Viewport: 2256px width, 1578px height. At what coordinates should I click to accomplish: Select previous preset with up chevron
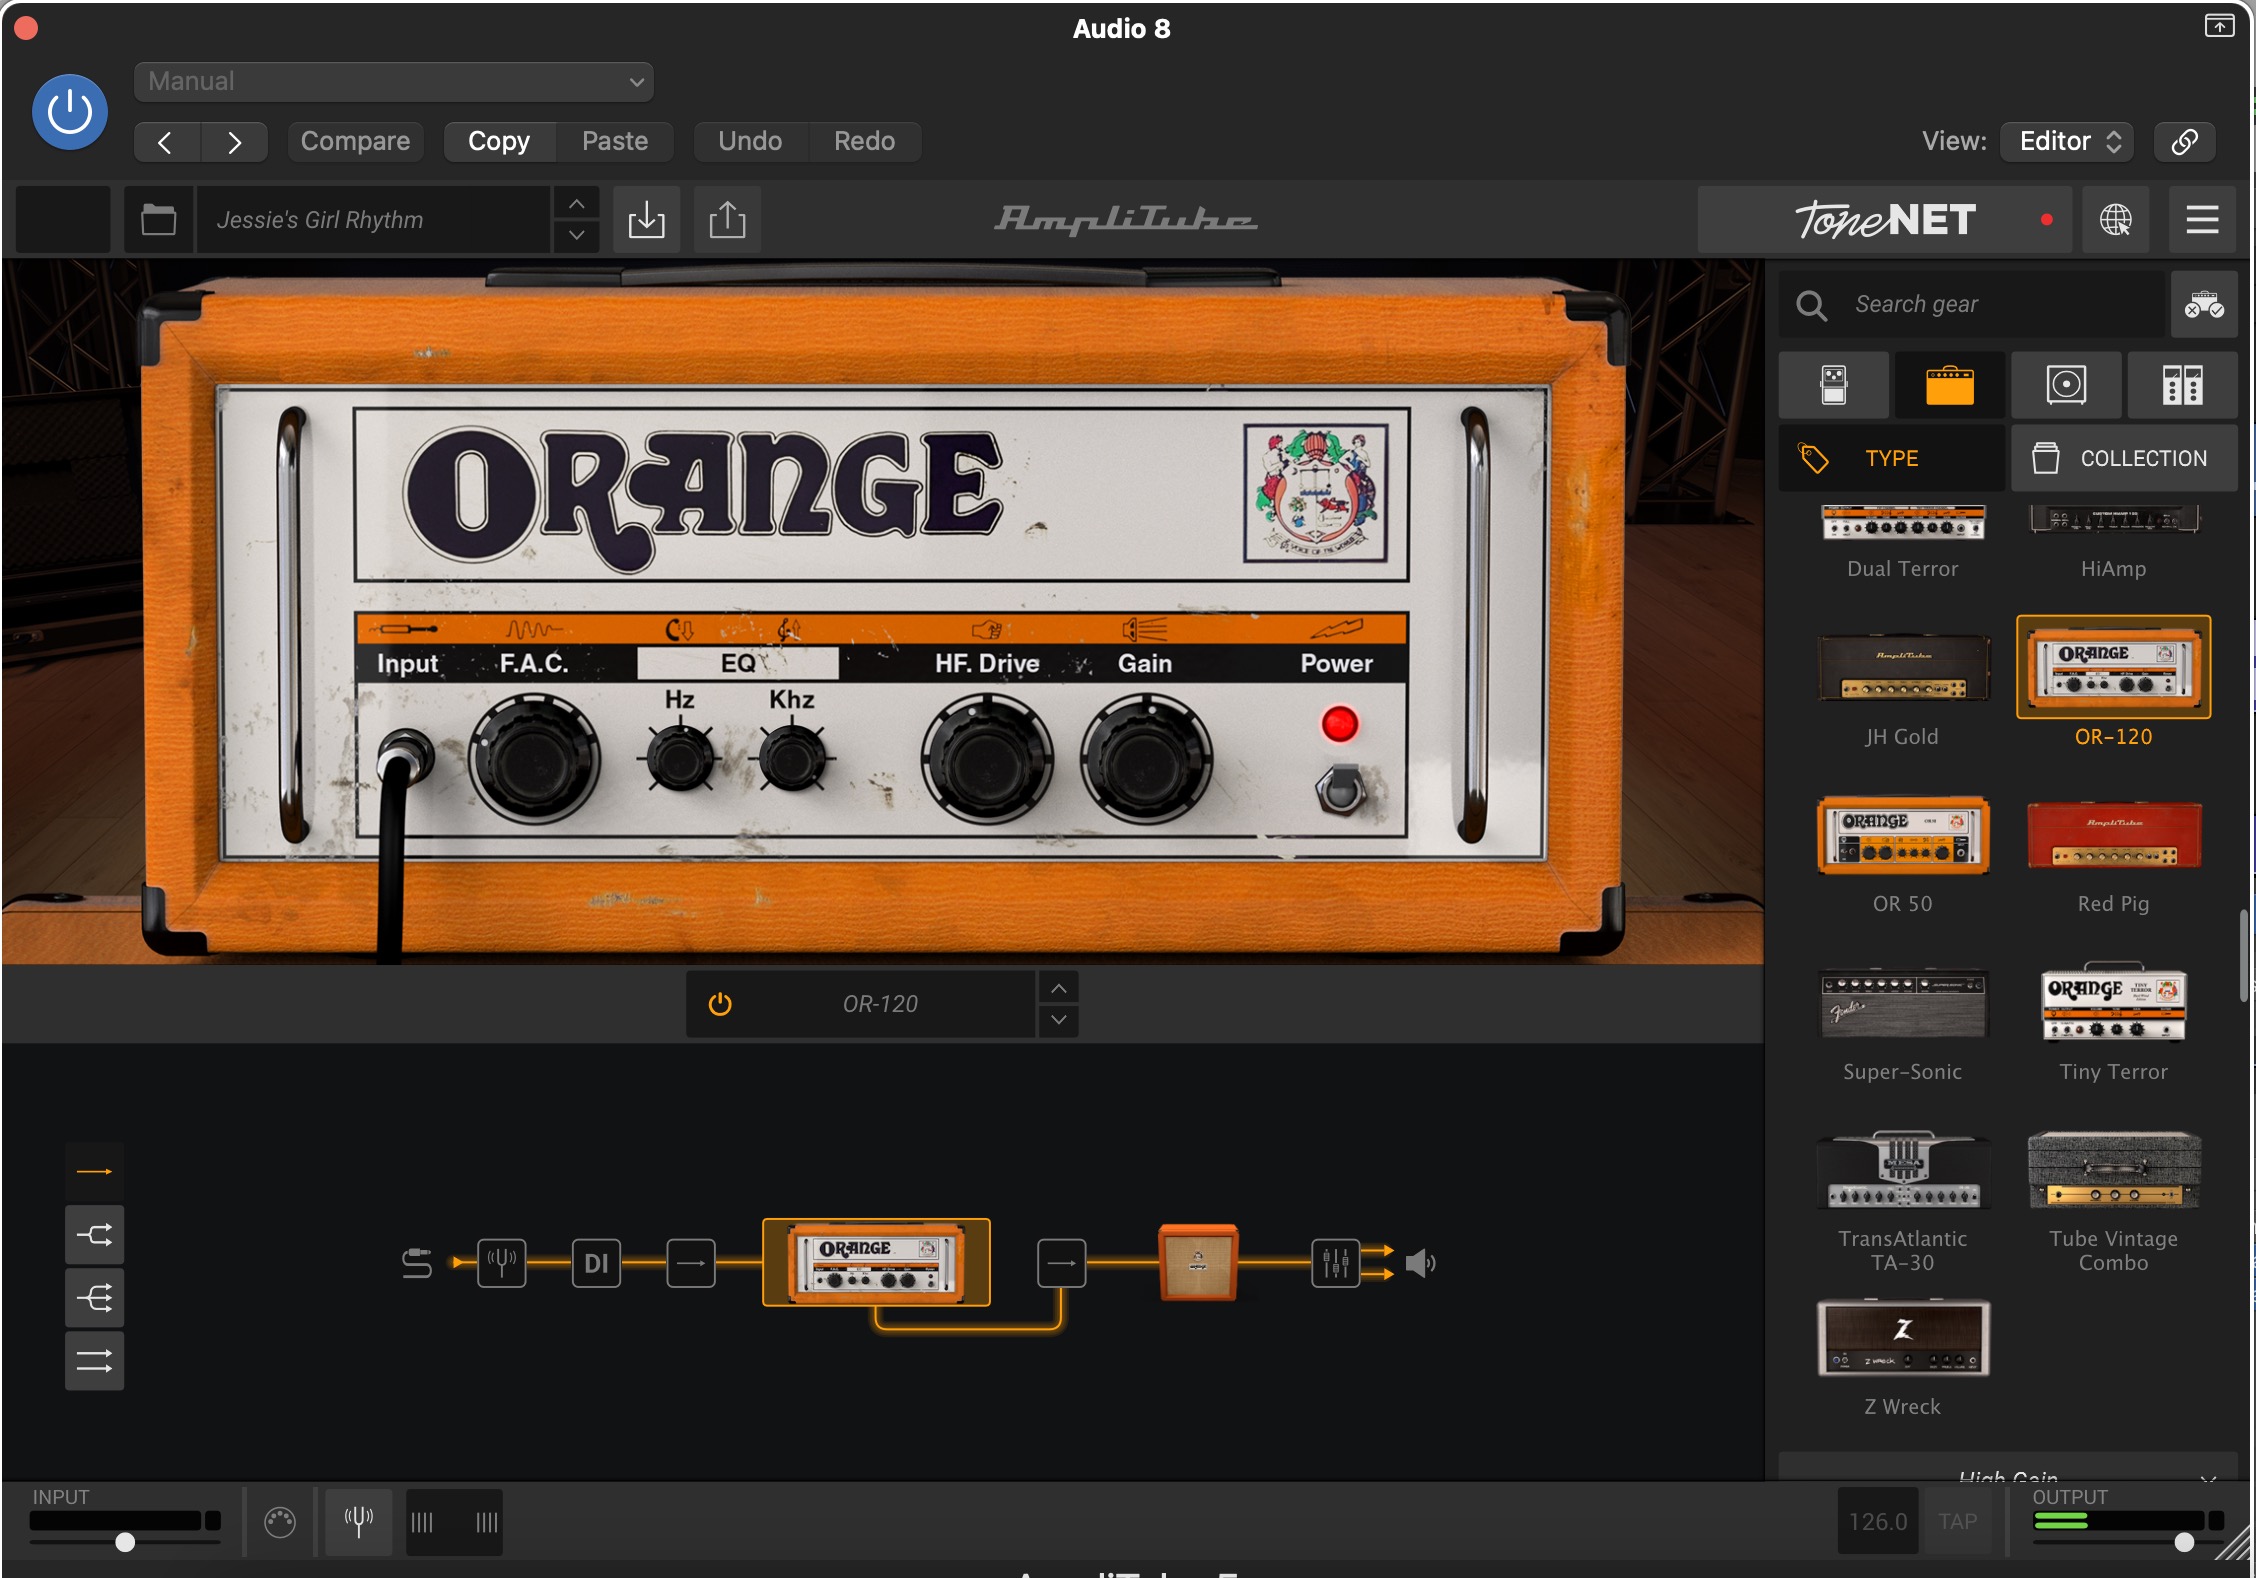point(577,203)
